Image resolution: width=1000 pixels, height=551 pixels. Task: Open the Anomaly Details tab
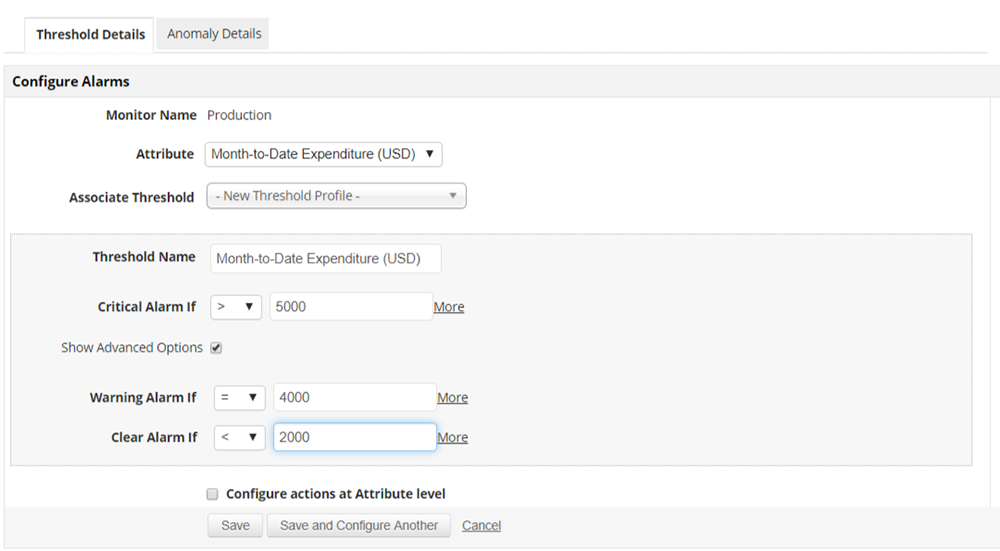point(214,33)
